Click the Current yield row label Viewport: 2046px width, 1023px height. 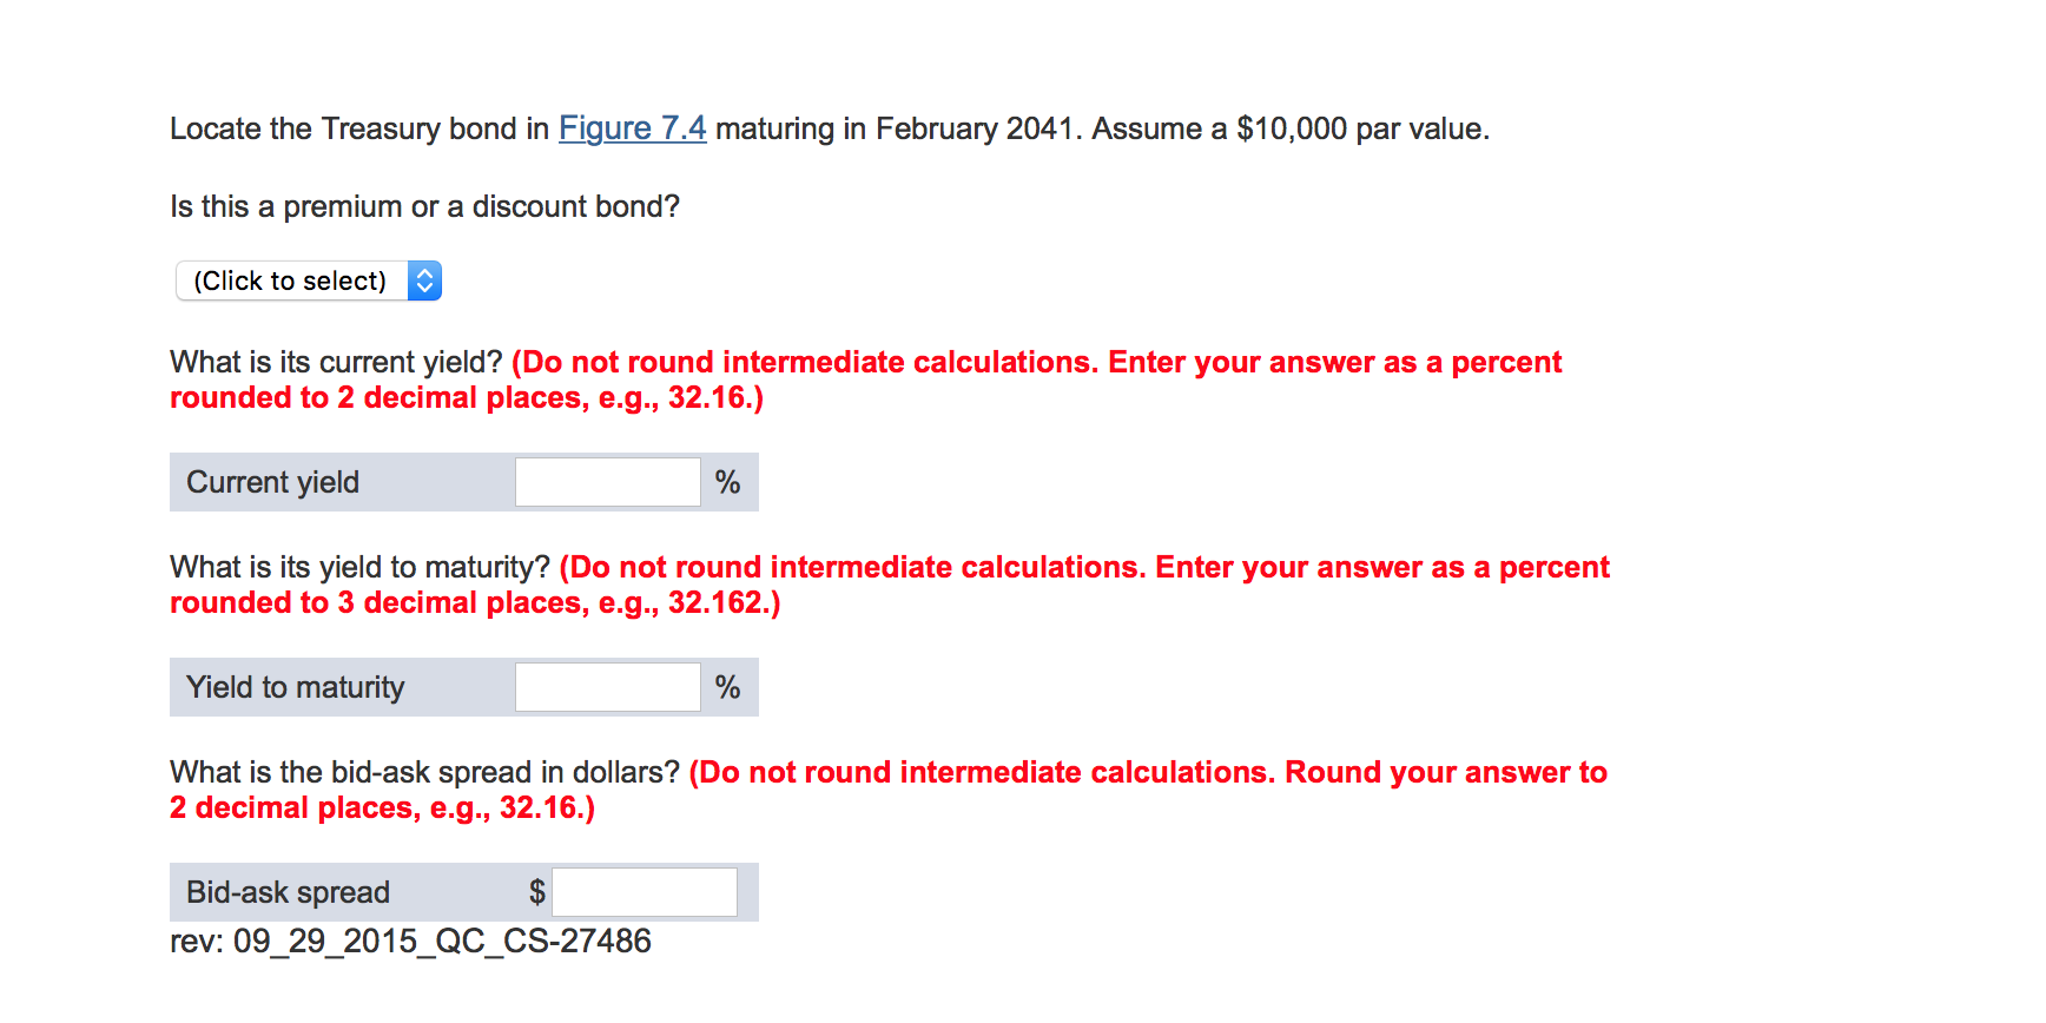273,483
